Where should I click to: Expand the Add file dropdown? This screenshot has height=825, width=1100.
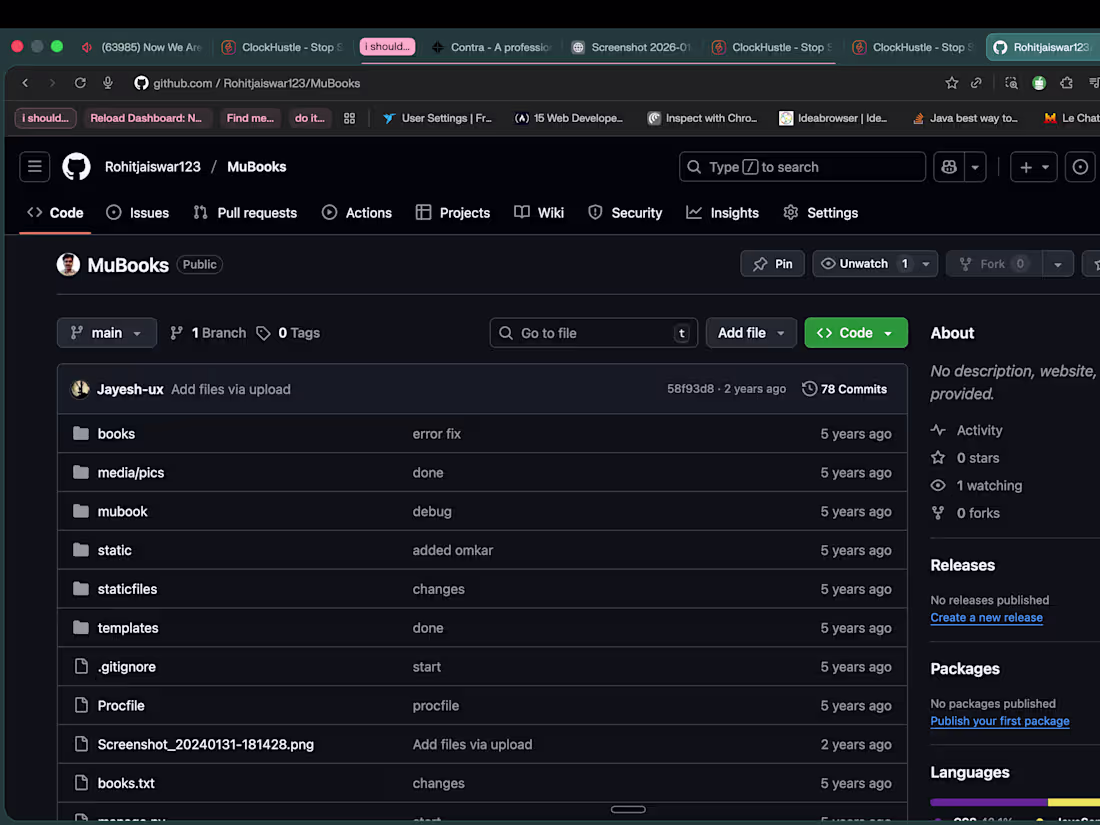[751, 333]
